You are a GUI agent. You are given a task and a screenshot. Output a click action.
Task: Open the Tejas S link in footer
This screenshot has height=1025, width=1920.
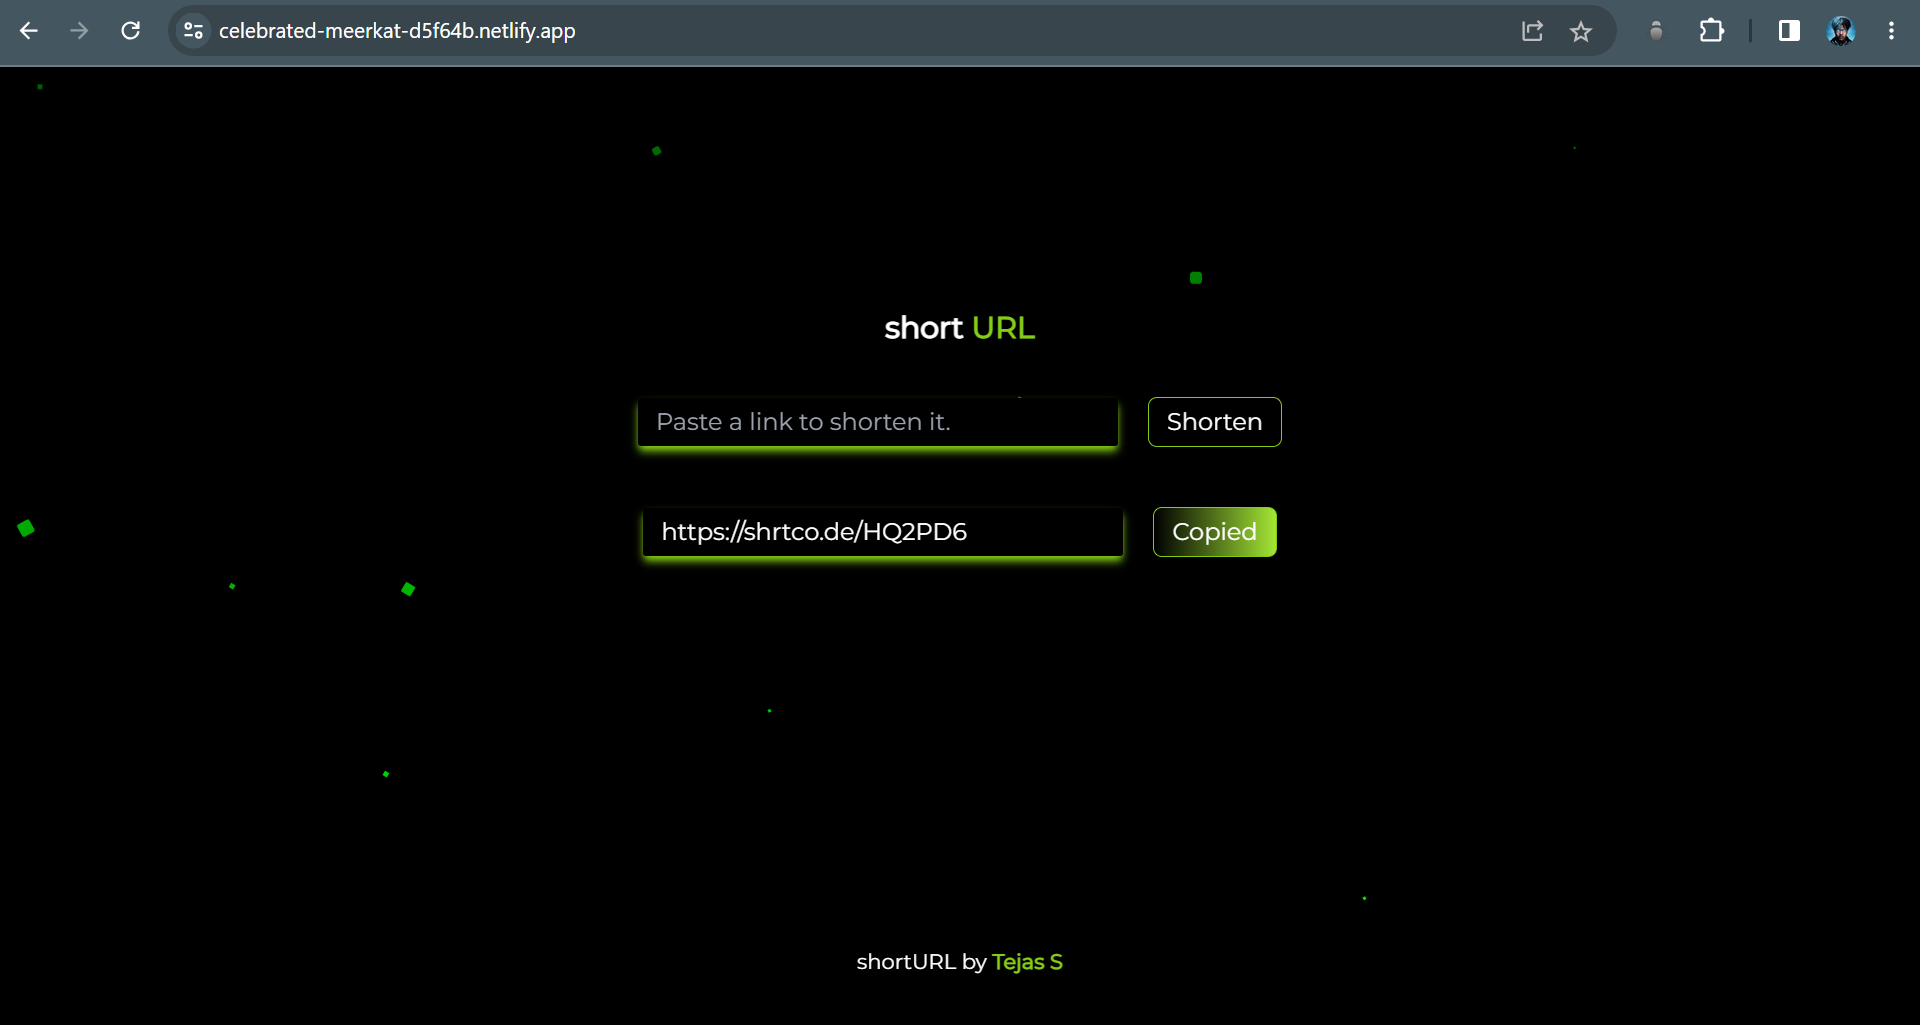[x=1027, y=961]
